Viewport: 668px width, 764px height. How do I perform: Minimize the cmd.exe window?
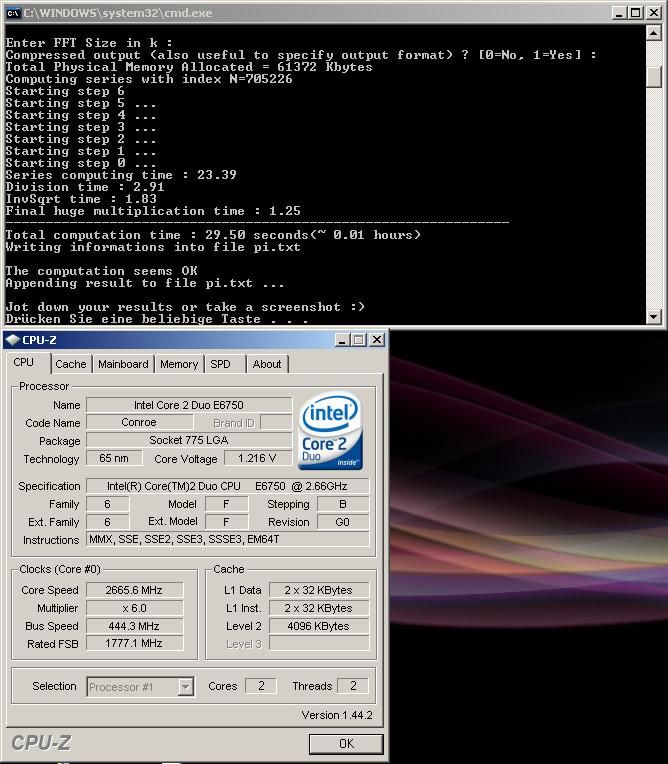[619, 13]
